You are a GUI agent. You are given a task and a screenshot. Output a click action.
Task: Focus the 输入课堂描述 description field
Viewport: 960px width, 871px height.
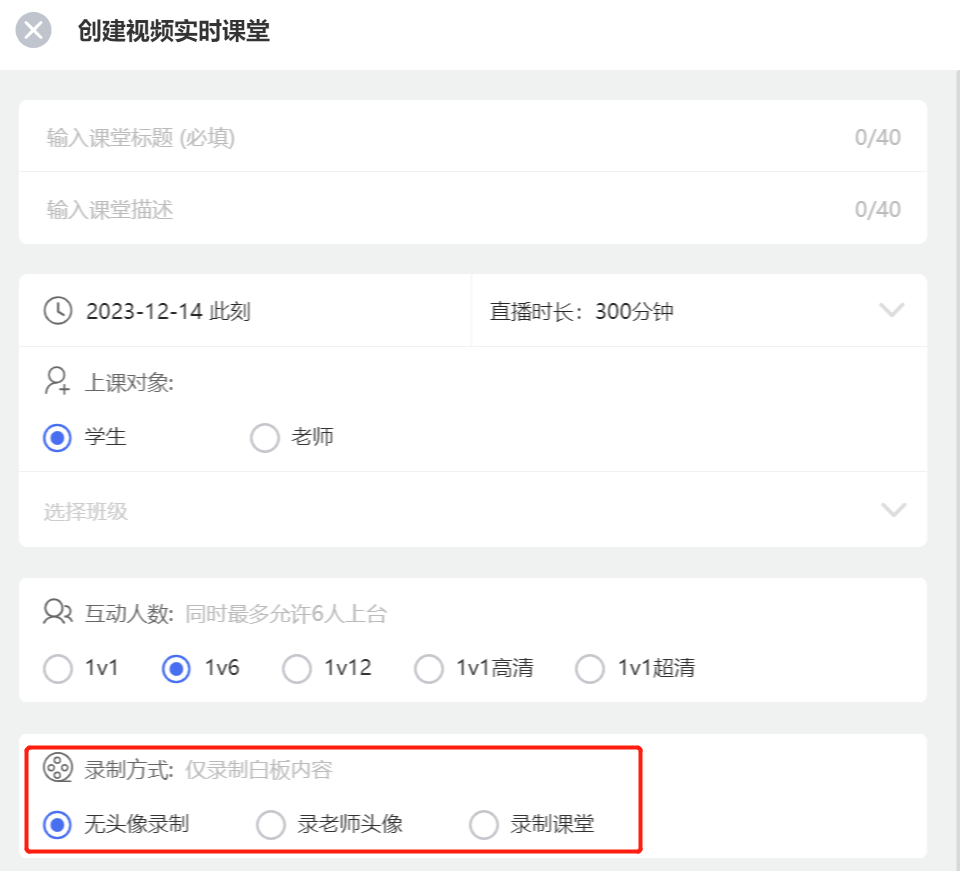tap(473, 209)
